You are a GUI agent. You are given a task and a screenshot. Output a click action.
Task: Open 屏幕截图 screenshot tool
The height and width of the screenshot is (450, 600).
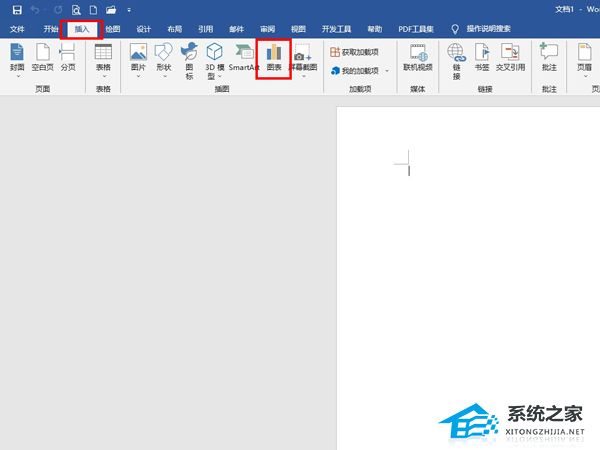coord(303,60)
